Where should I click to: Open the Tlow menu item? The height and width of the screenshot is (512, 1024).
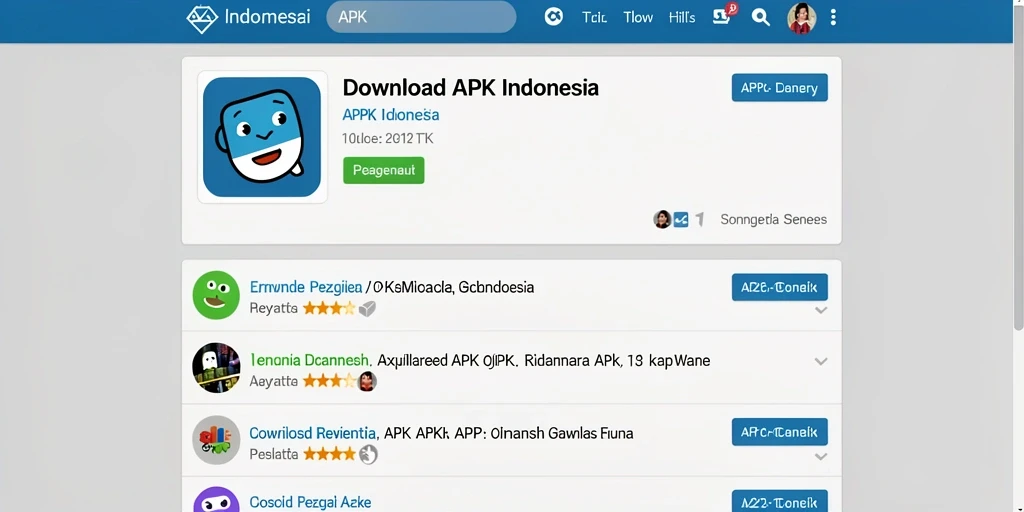638,18
